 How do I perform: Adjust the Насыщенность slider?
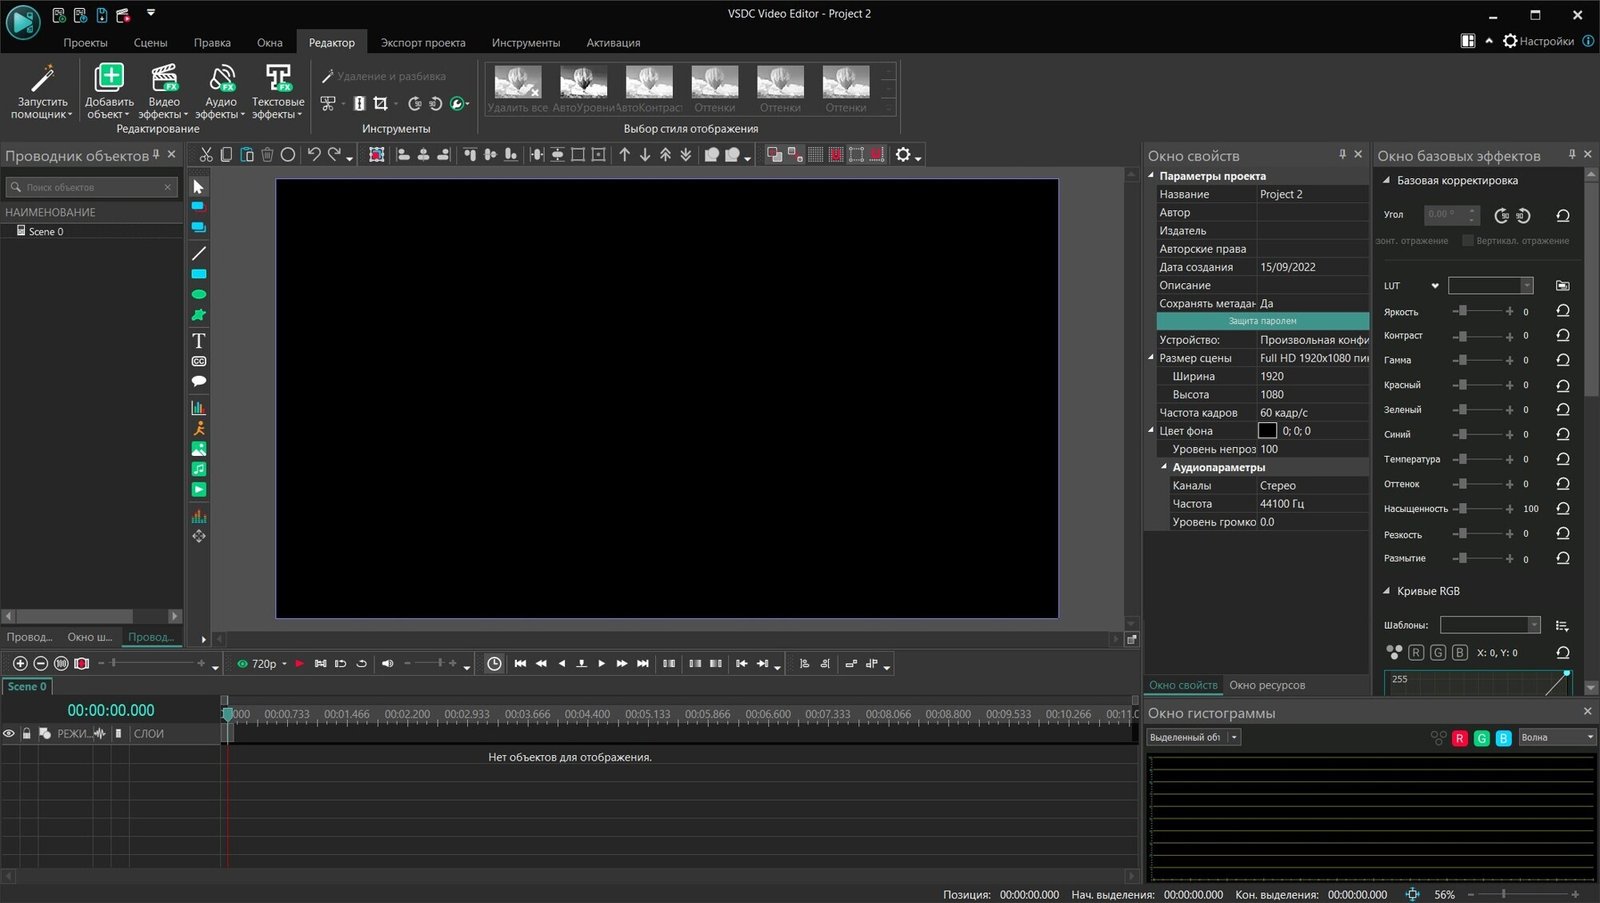[1483, 509]
